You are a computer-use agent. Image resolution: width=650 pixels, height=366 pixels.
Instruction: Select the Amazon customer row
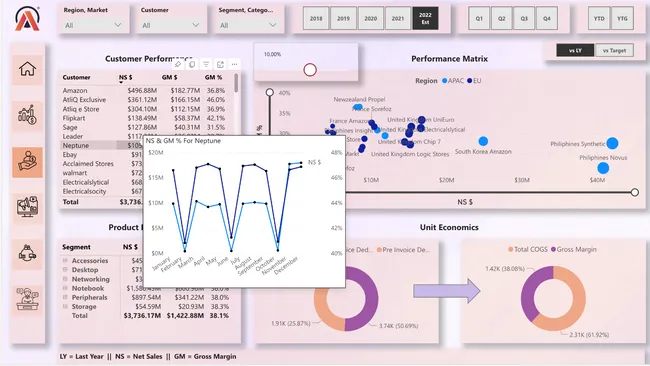tap(145, 90)
